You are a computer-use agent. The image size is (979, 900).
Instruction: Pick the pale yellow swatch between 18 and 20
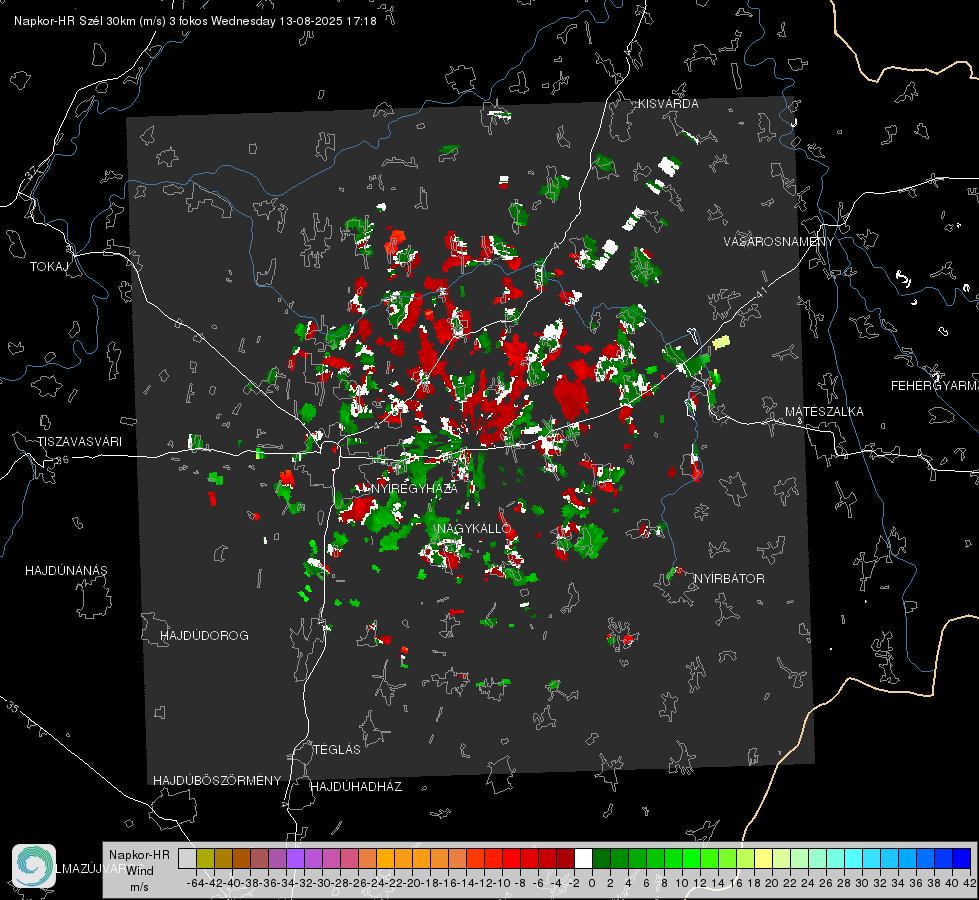(763, 858)
